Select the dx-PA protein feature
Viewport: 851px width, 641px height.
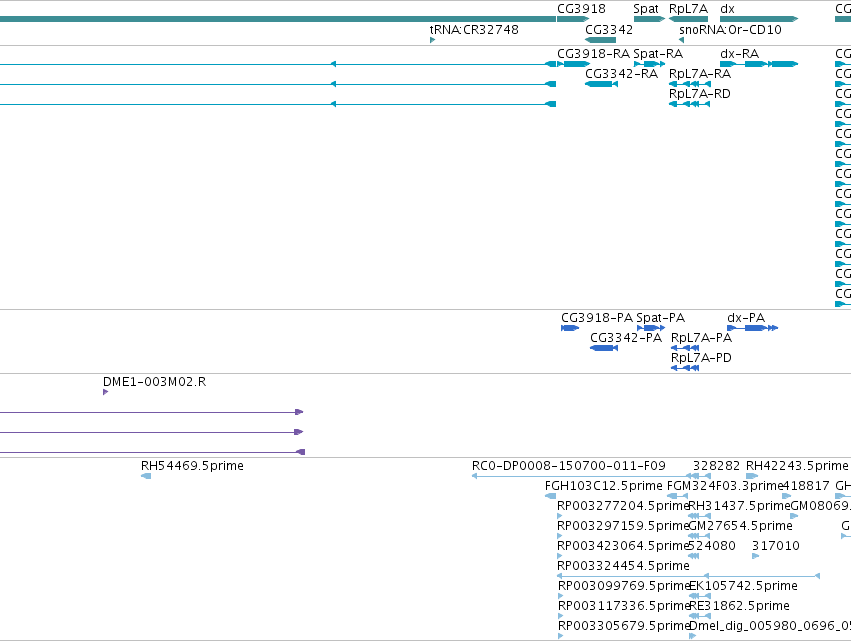(x=753, y=328)
